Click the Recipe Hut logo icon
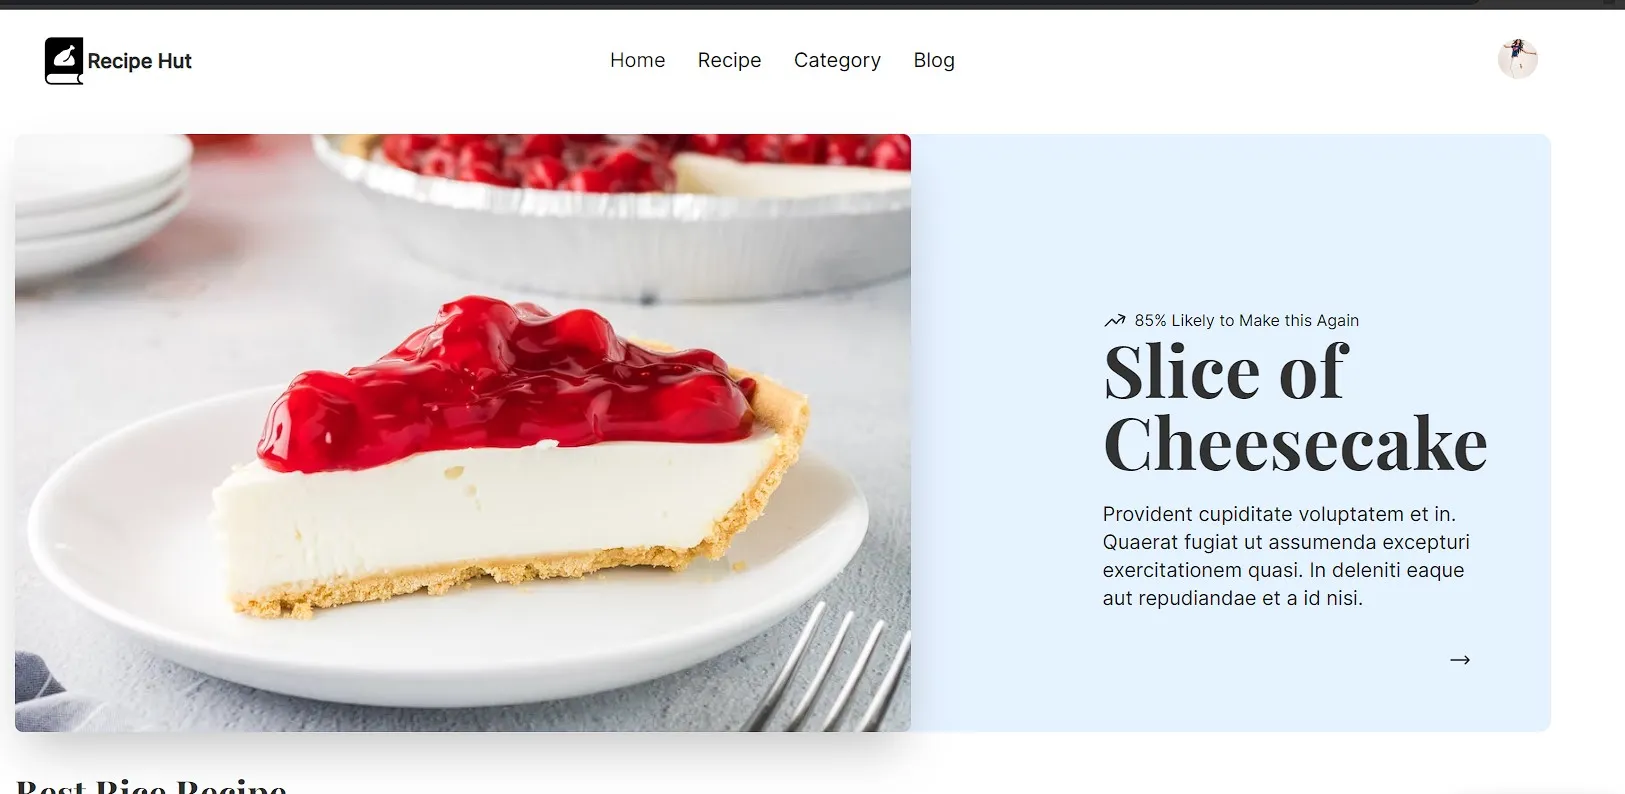Screen dimensions: 1625x794 point(64,61)
